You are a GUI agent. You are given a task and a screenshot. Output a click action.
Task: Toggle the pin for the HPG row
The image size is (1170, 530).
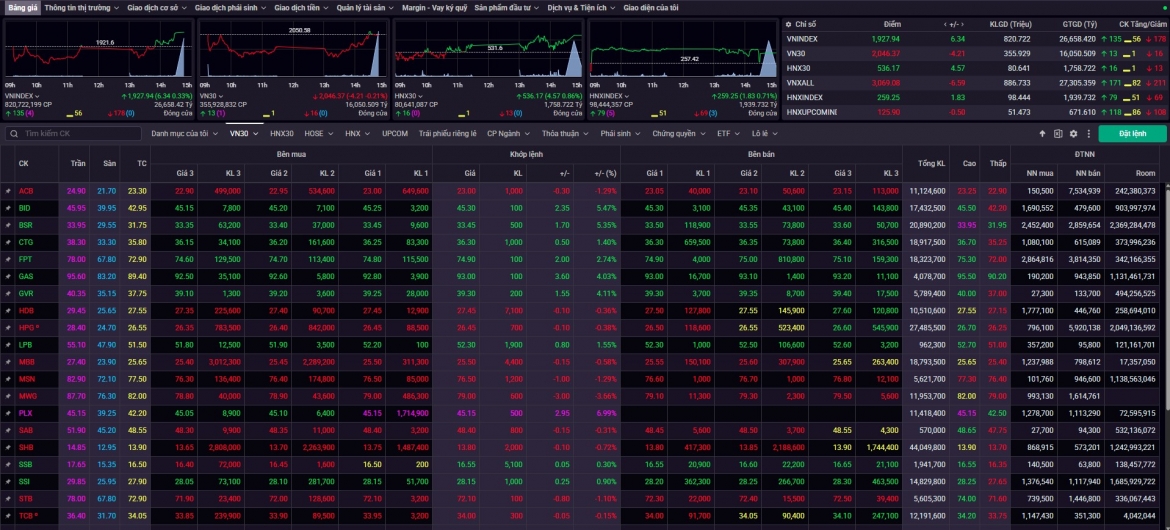coord(8,328)
